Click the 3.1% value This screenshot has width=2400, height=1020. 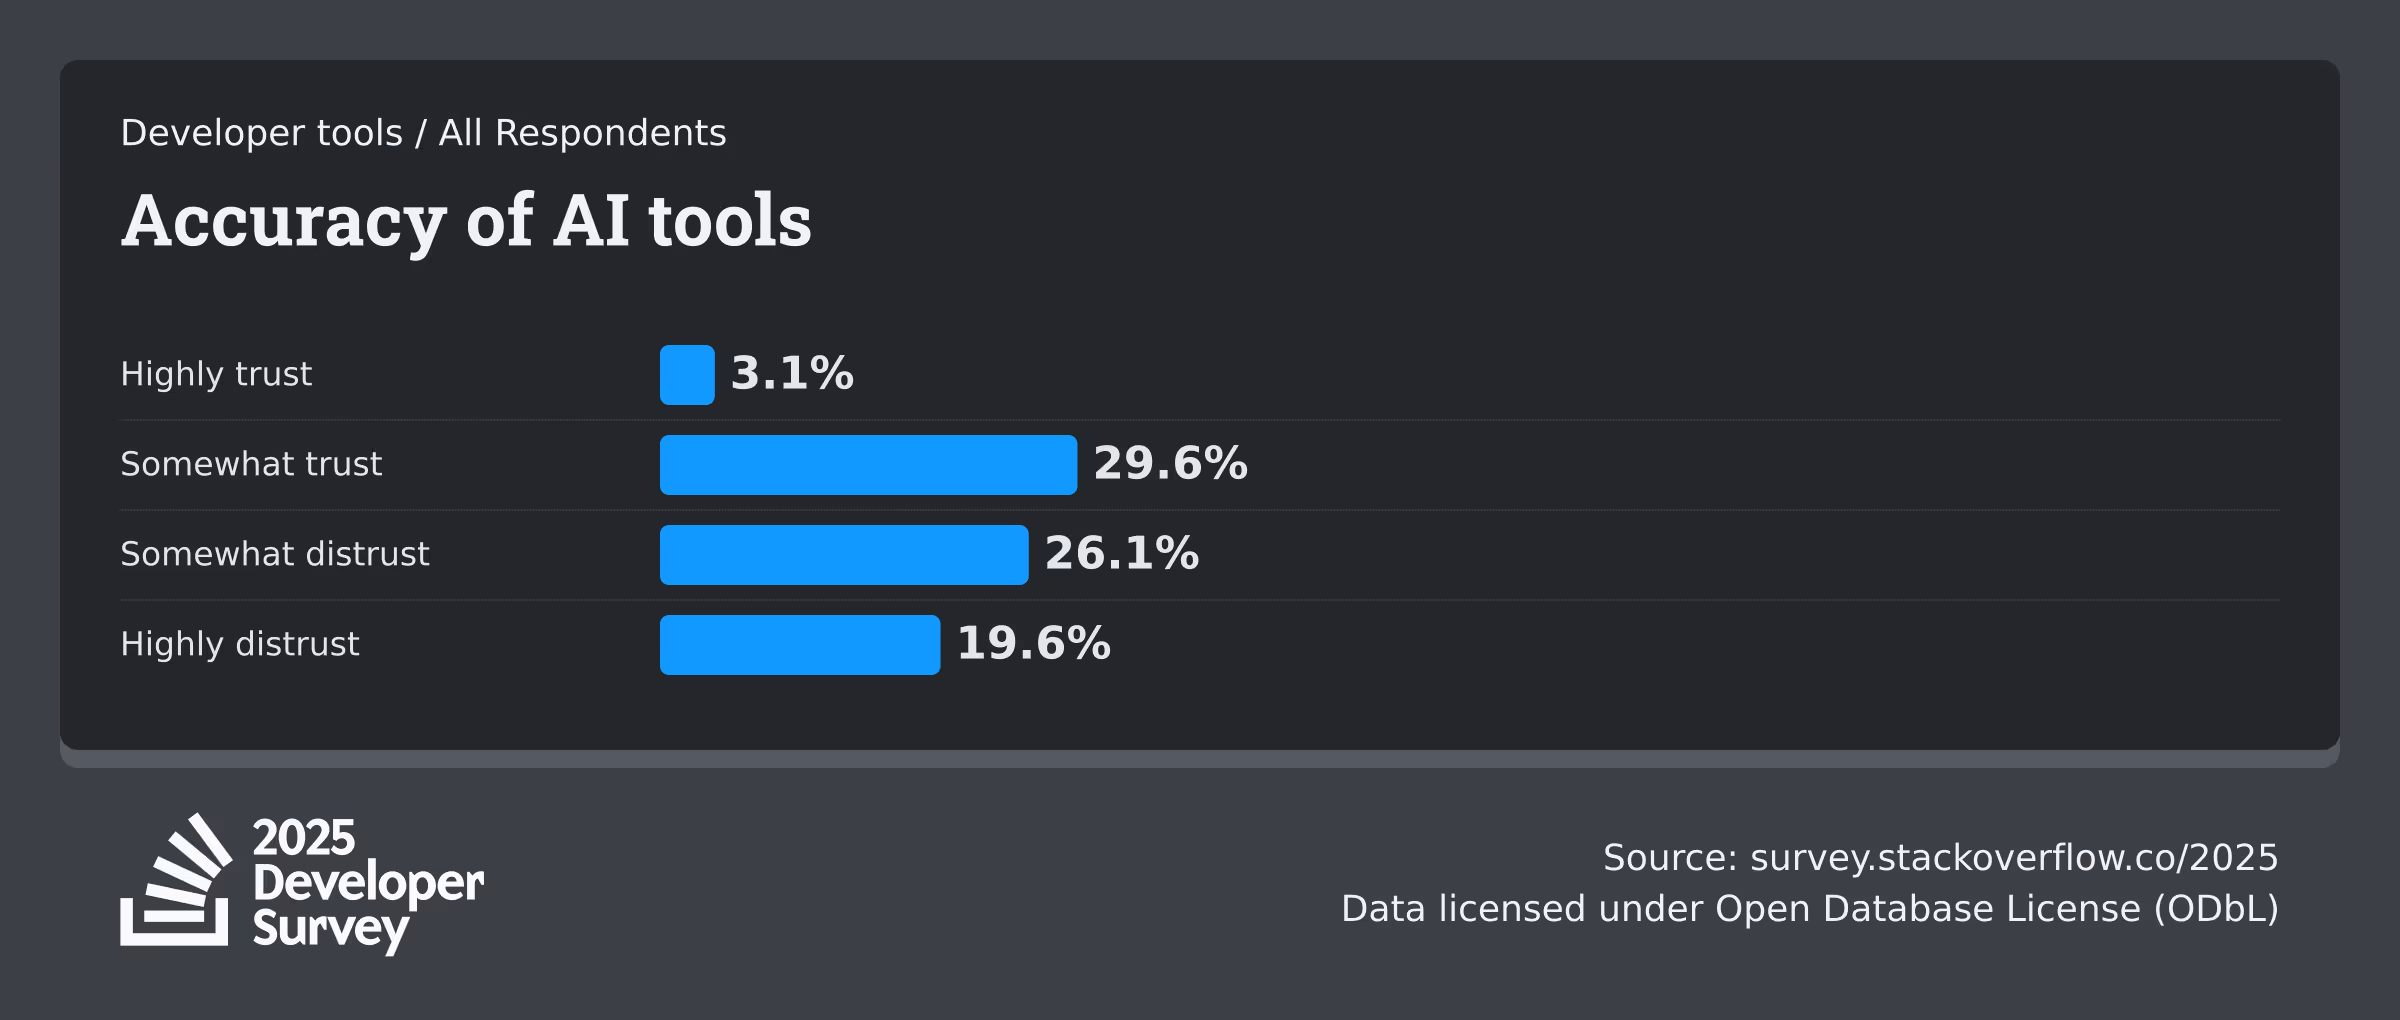coord(792,374)
